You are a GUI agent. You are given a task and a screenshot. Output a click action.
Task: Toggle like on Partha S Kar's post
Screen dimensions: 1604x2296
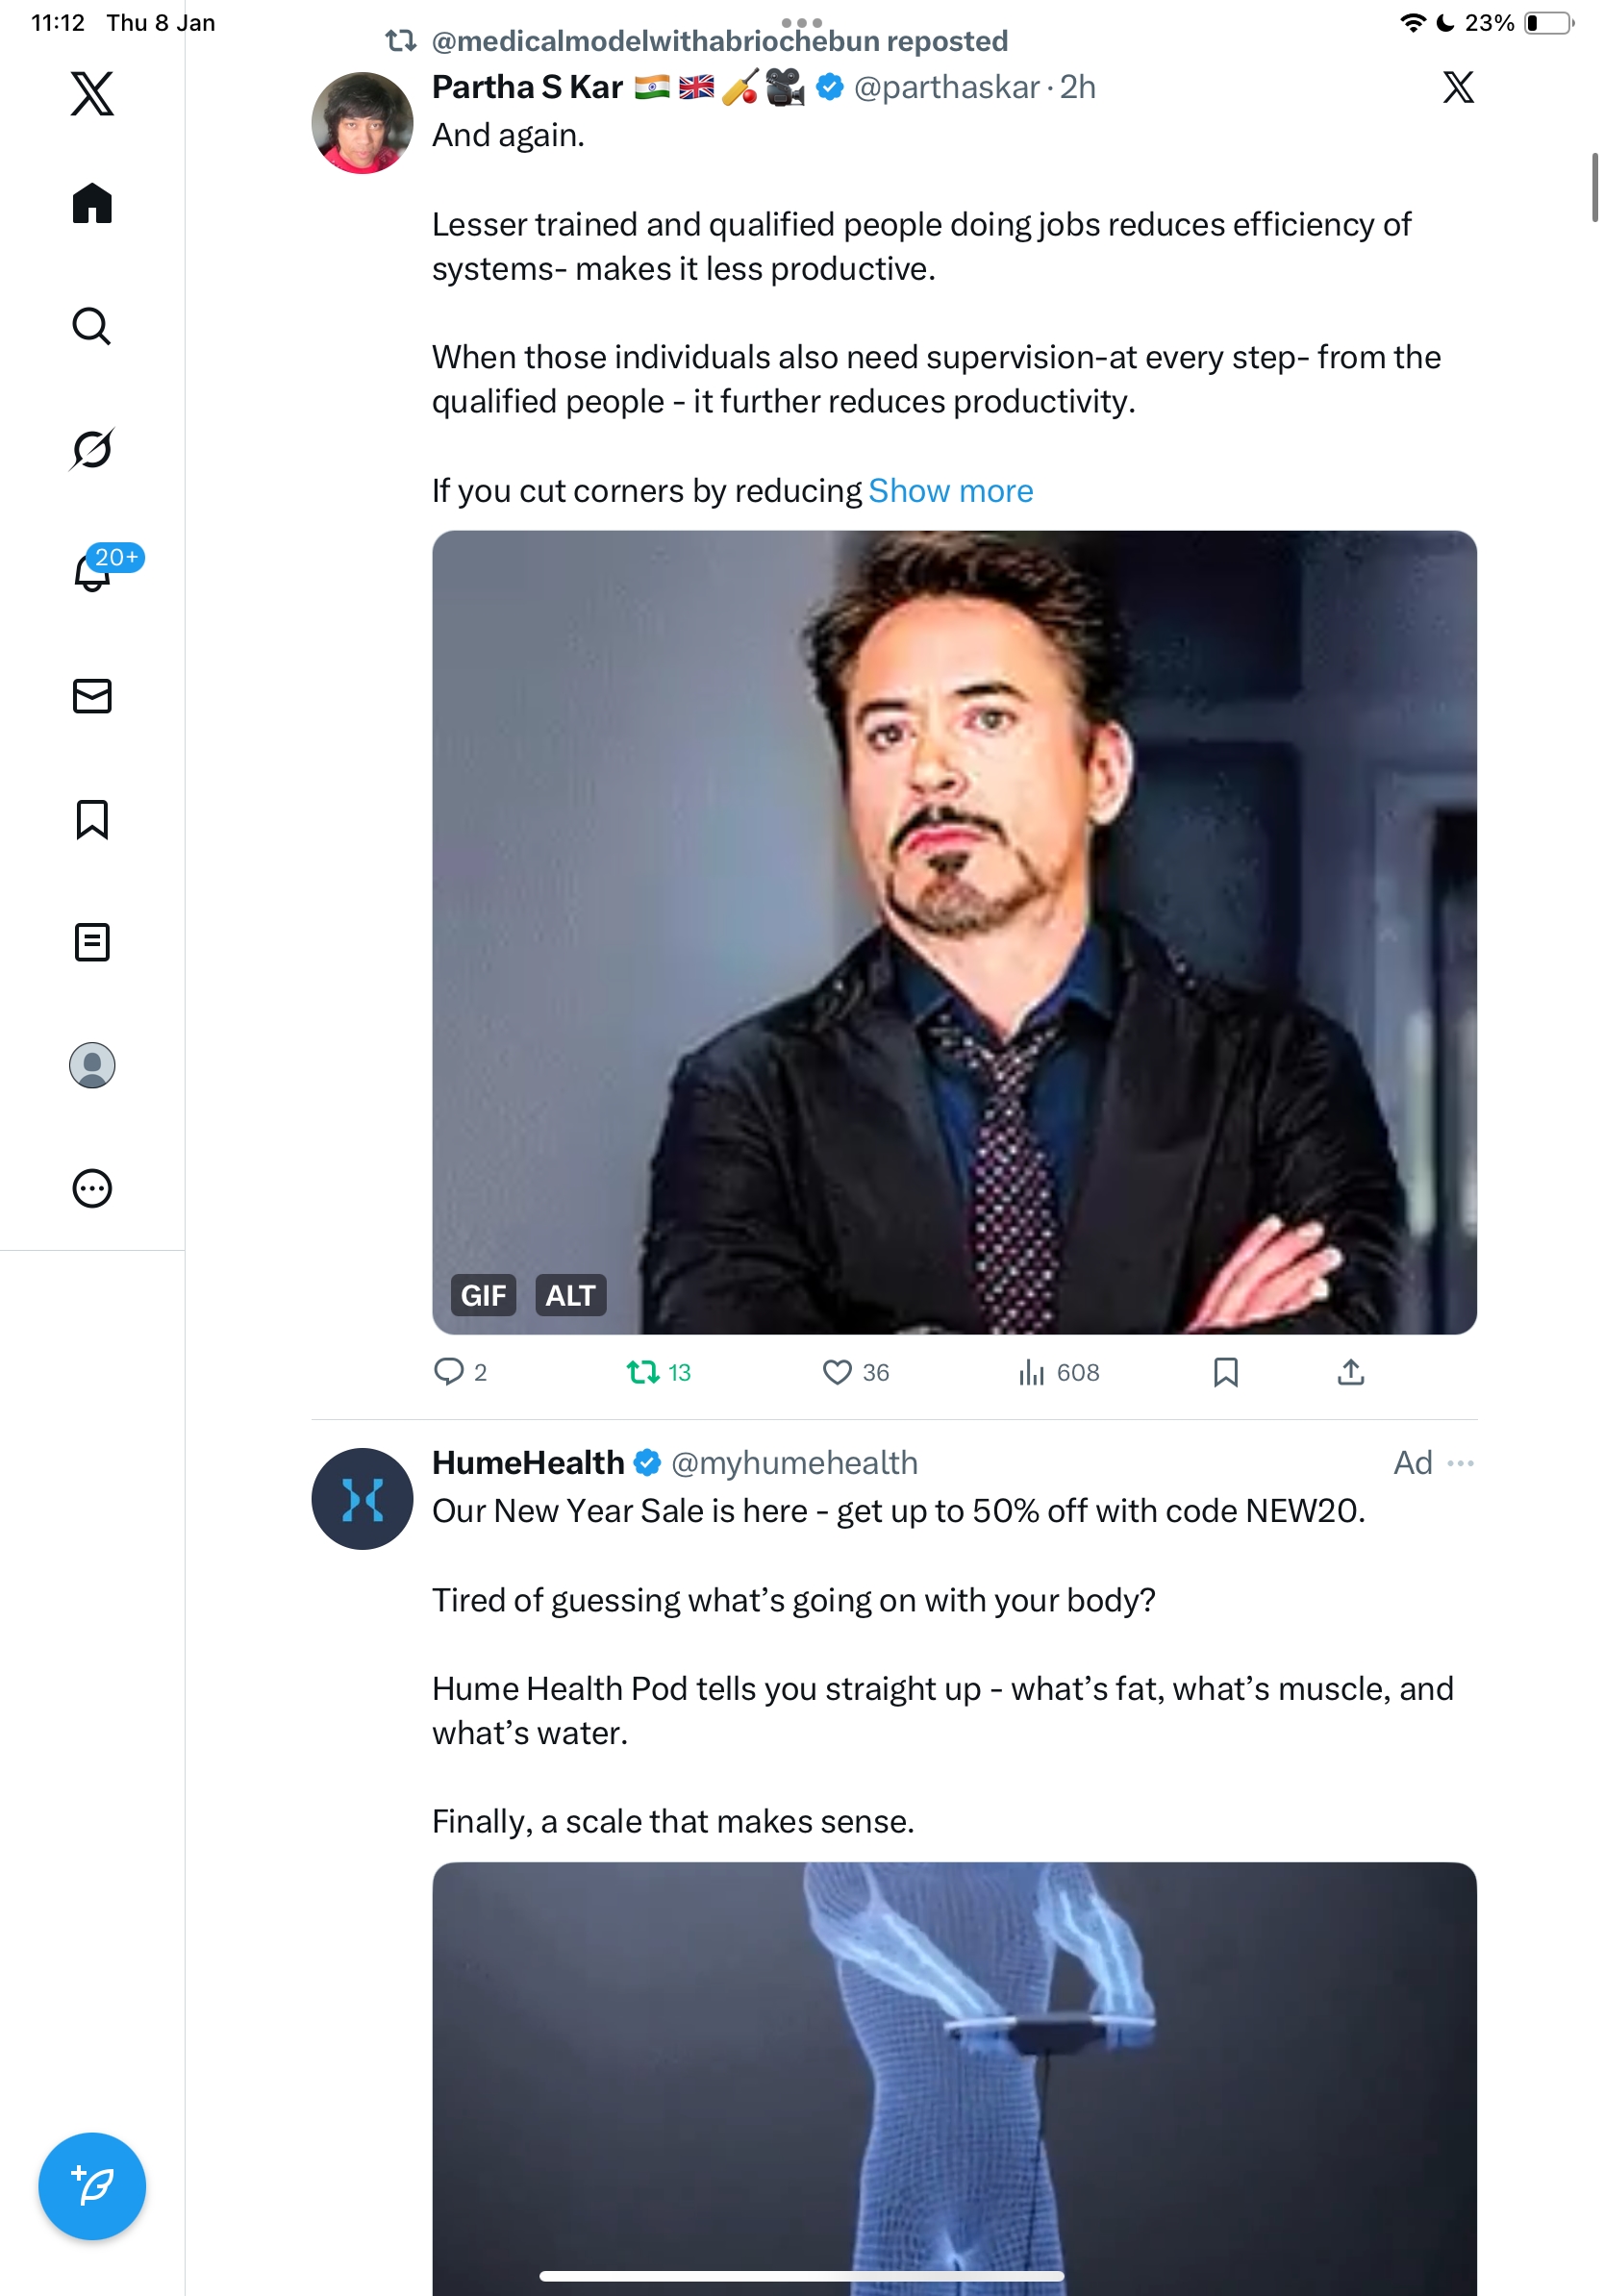837,1372
